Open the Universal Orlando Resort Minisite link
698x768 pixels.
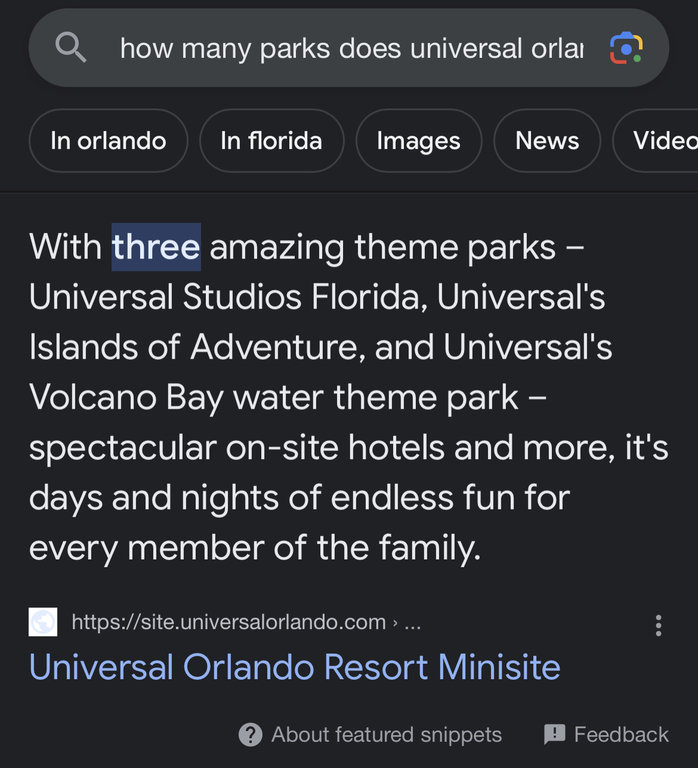tap(294, 667)
